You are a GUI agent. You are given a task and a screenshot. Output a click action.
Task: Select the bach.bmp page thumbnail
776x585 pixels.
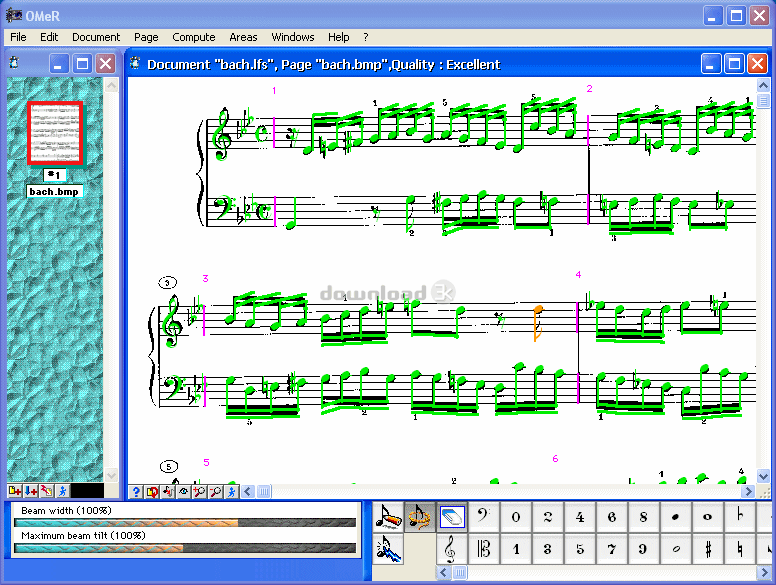pyautogui.click(x=55, y=133)
